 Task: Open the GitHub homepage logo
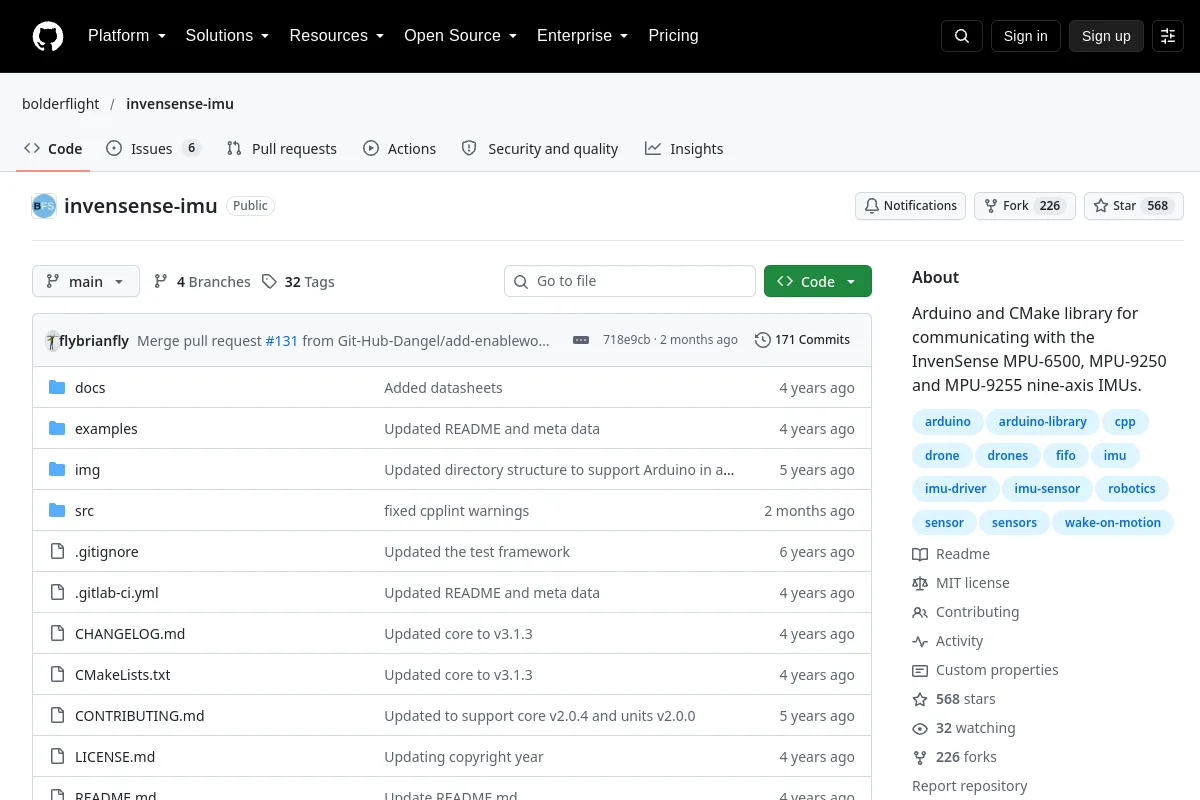tap(48, 36)
